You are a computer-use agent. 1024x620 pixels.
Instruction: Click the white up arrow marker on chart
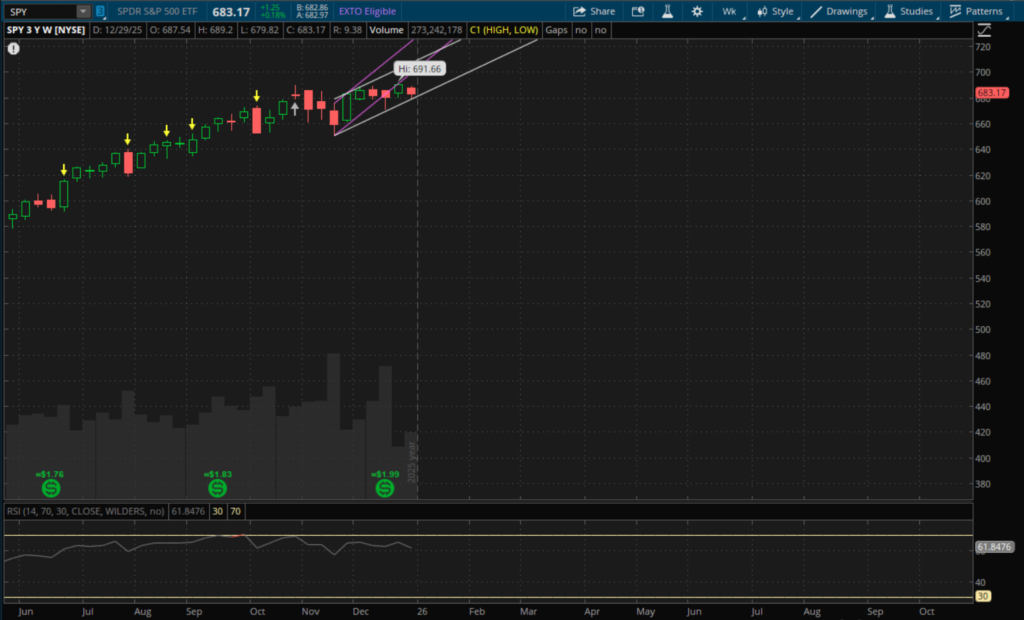pyautogui.click(x=295, y=105)
